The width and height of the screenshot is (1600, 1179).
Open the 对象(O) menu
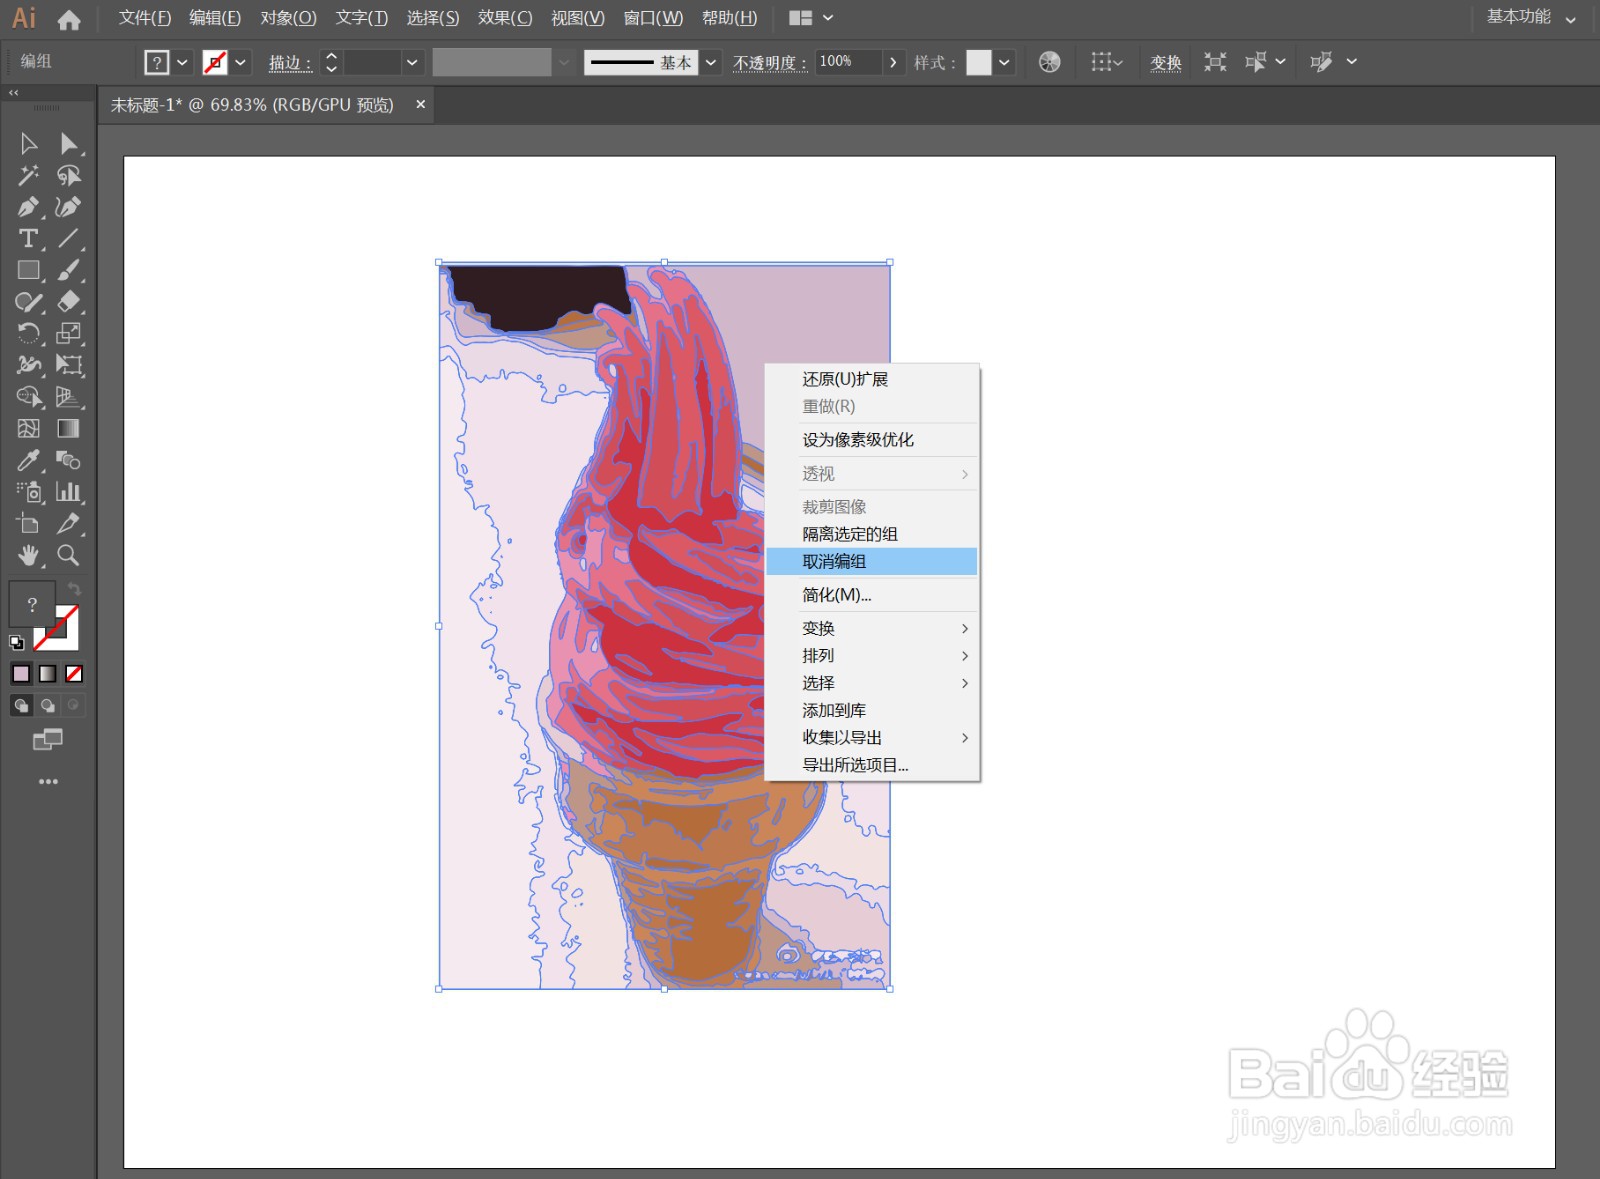pos(288,18)
